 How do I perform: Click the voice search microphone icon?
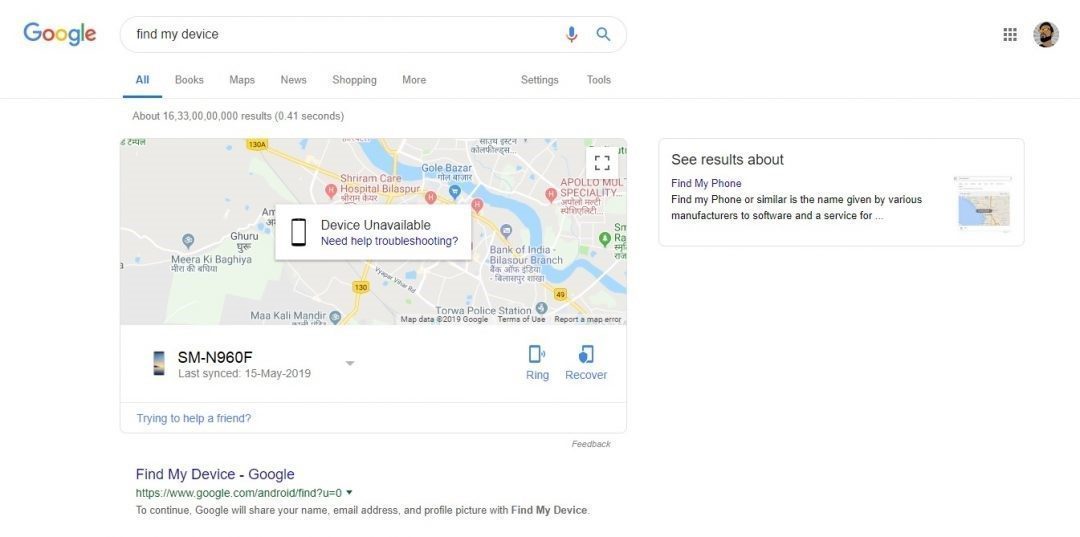[571, 34]
